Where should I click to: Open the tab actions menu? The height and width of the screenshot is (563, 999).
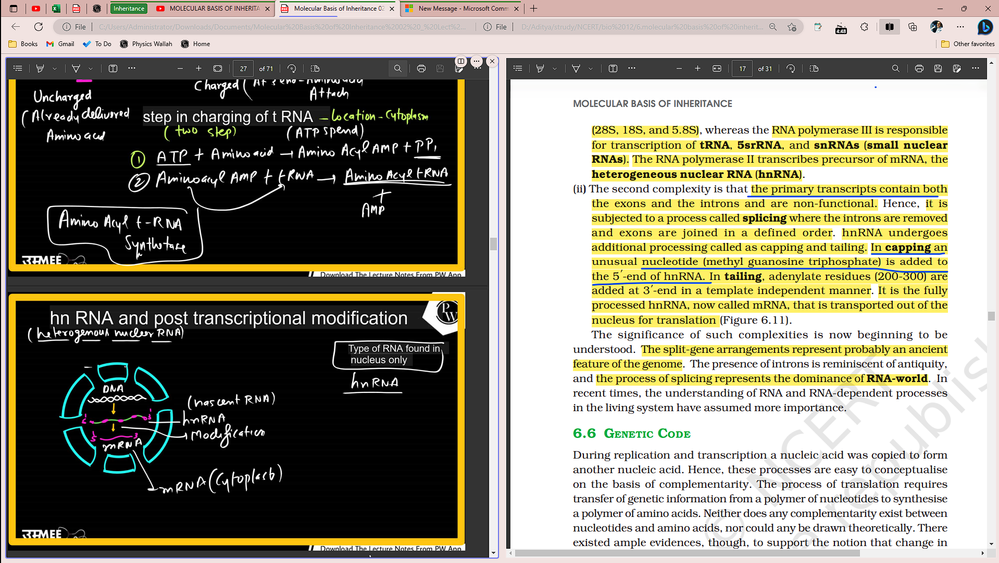[x=13, y=8]
